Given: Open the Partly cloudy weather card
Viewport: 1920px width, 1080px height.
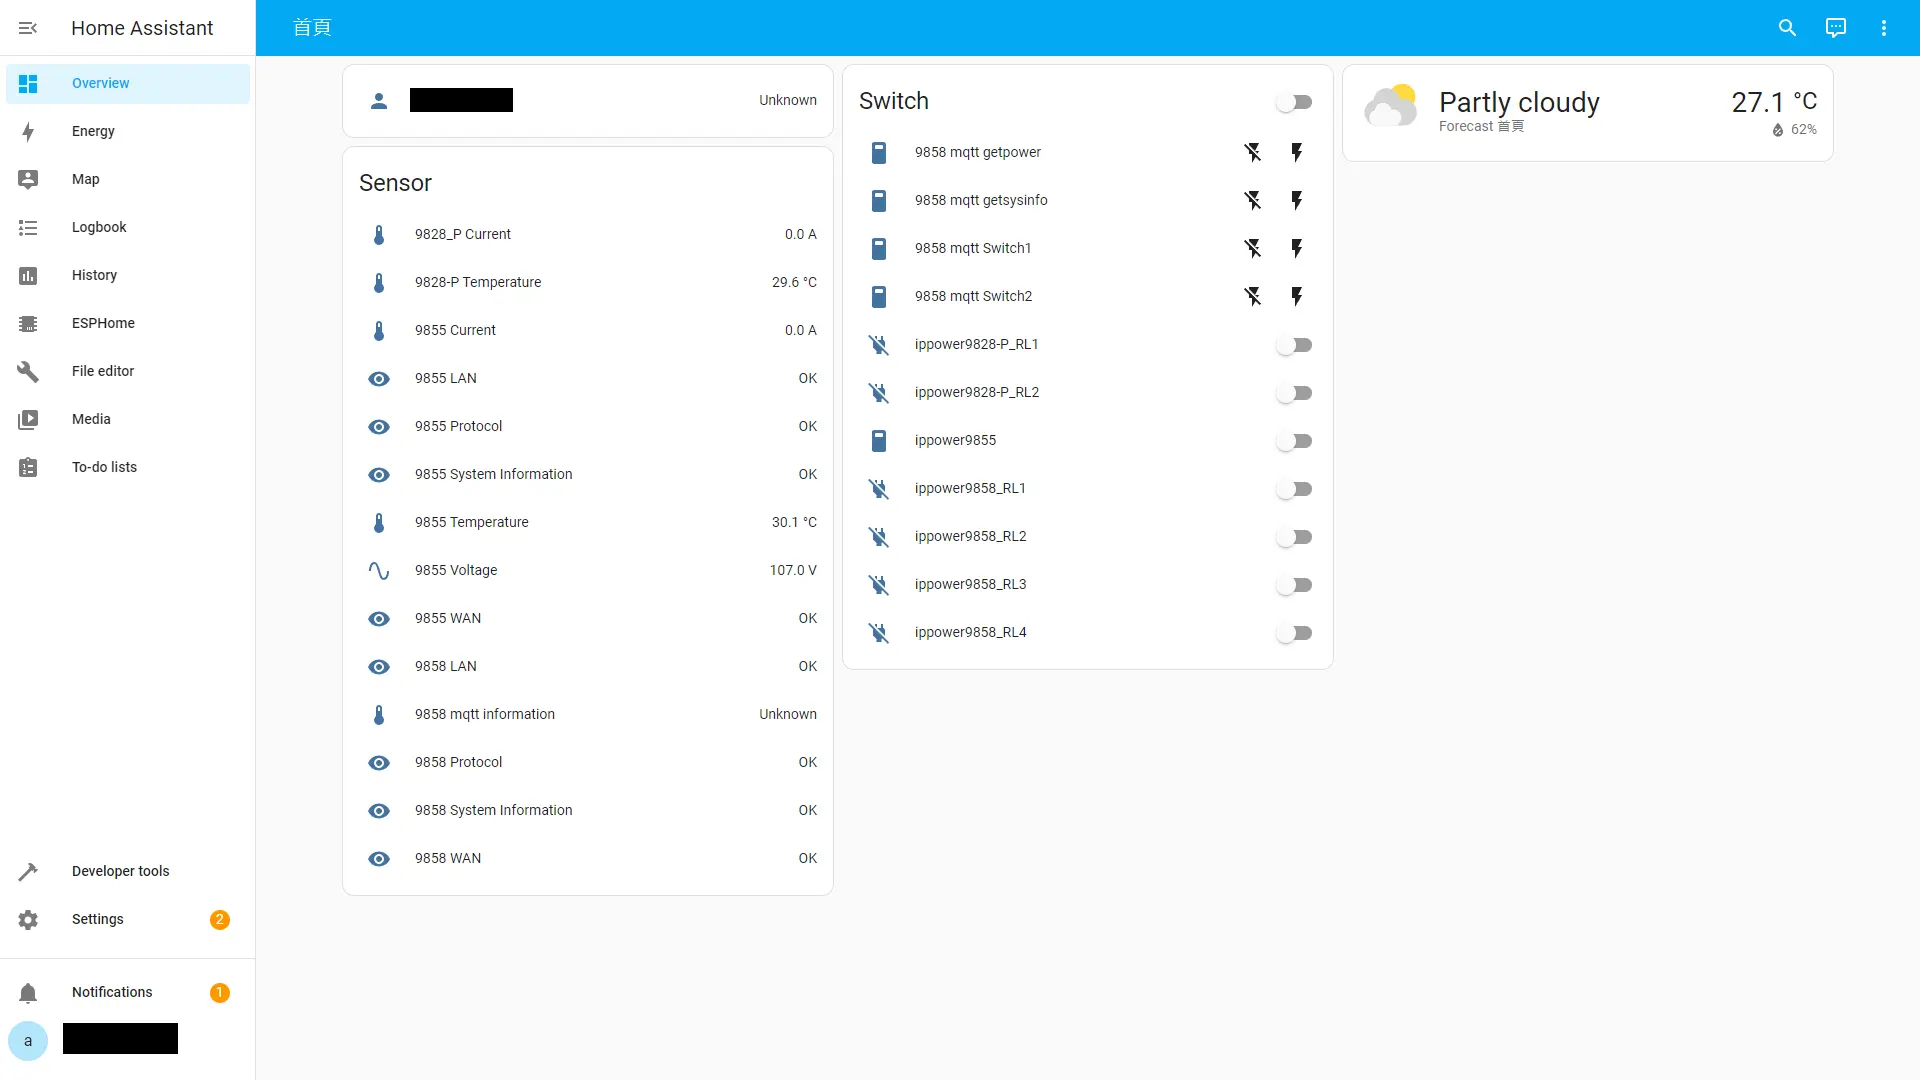Looking at the screenshot, I should point(1587,112).
